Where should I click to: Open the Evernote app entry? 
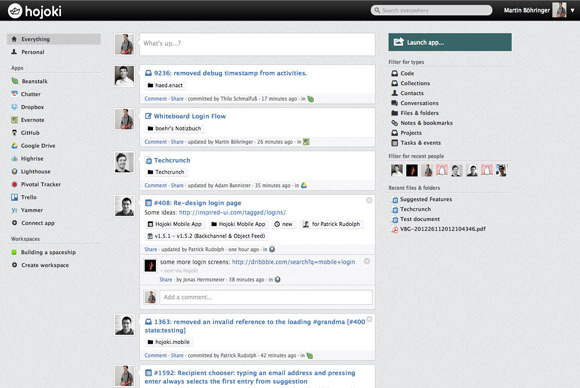click(x=28, y=120)
